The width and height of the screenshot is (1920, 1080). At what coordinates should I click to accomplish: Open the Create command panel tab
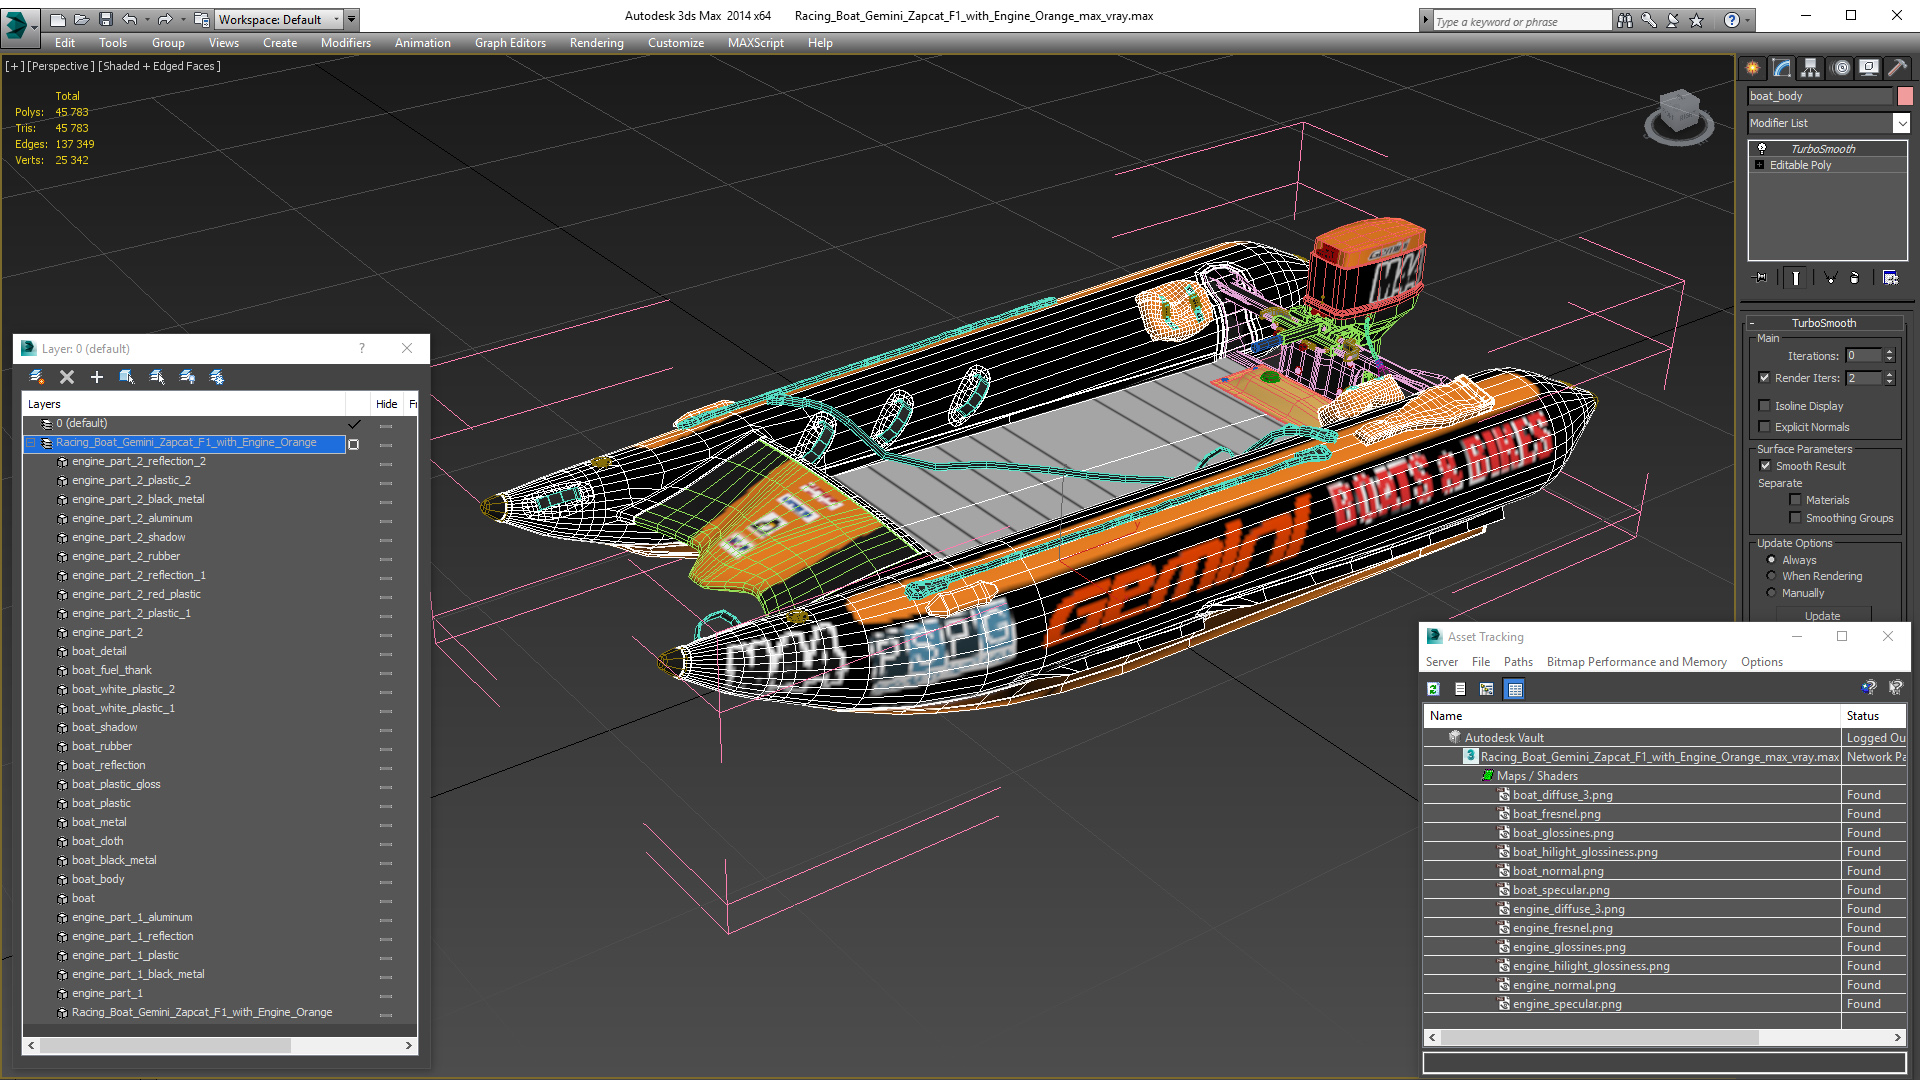1752,68
